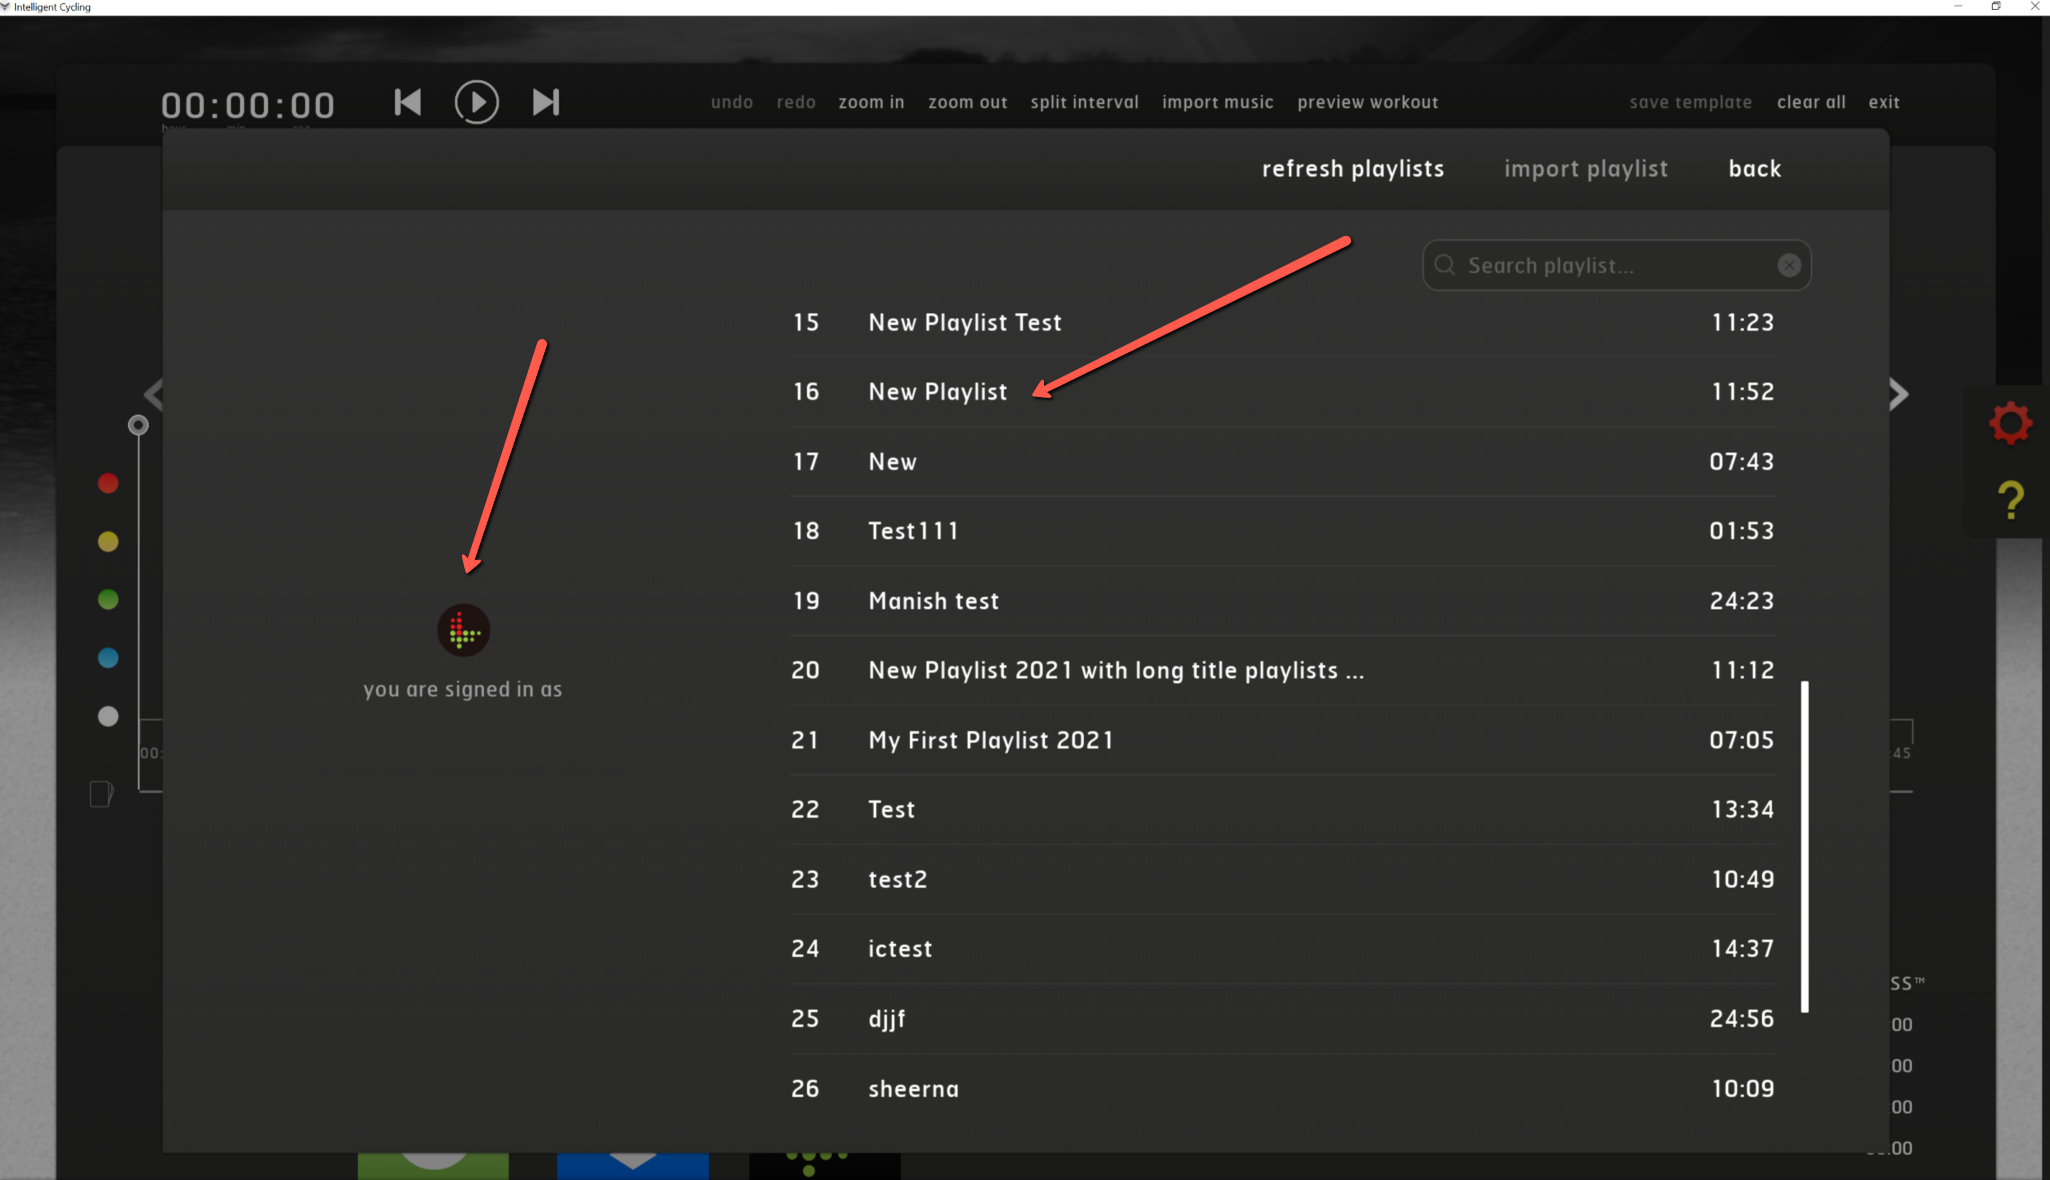
Task: Select the green zone color dot
Action: [108, 600]
